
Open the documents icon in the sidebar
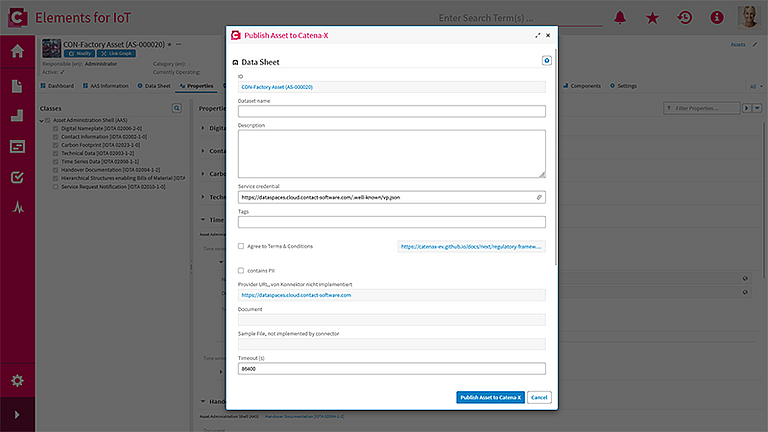(17, 86)
